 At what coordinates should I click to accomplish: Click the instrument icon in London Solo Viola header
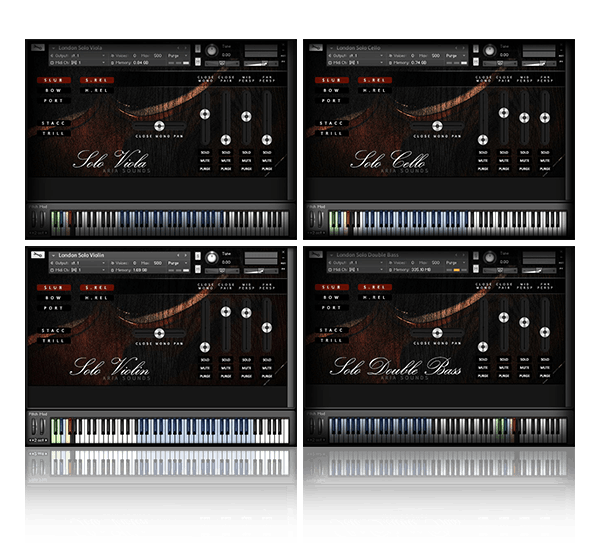coord(38,48)
